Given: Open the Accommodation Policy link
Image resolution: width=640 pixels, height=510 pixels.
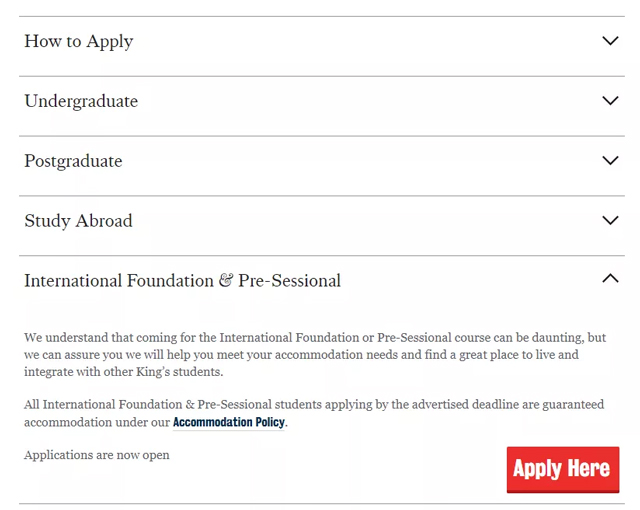Looking at the screenshot, I should pos(229,423).
